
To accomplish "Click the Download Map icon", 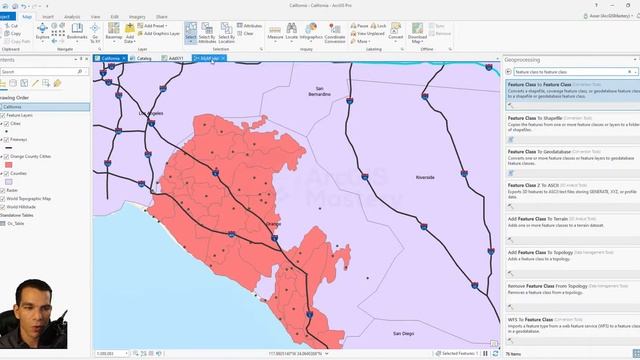I will click(417, 28).
